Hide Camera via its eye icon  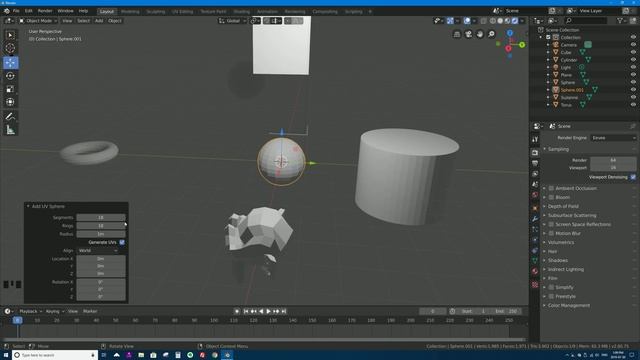[633, 44]
